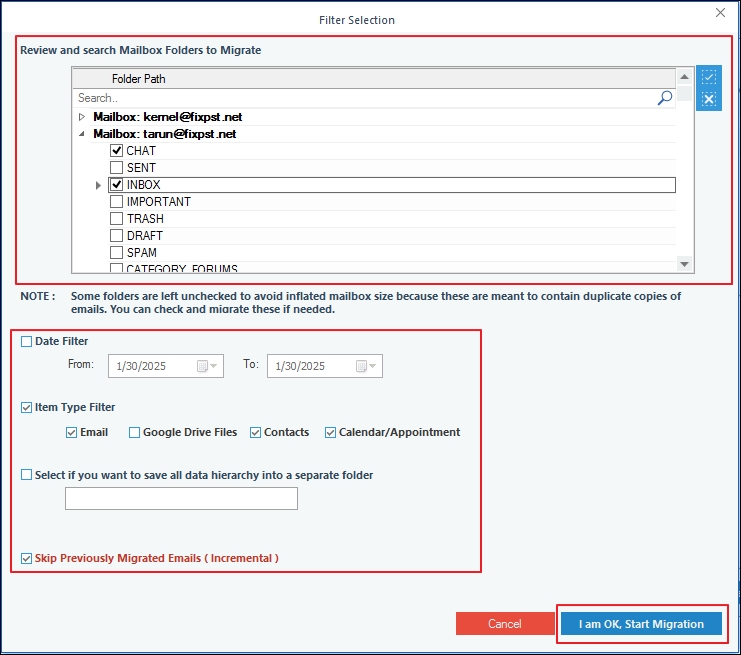Click folder list scroll down arrow
Screen dimensions: 741x655
point(684,264)
